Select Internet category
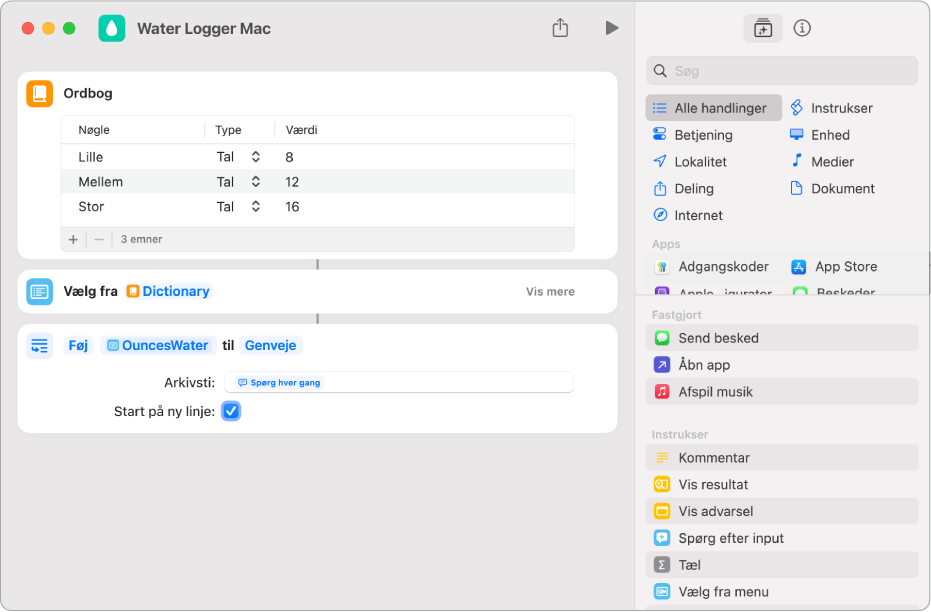Screen dimensions: 931x612 pyautogui.click(x=687, y=215)
